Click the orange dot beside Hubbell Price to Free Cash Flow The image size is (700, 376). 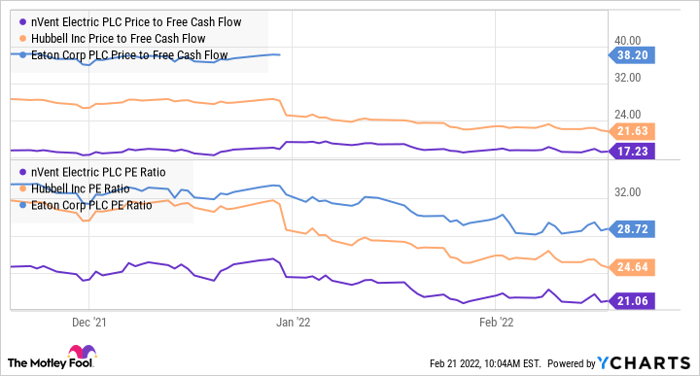(x=23, y=38)
